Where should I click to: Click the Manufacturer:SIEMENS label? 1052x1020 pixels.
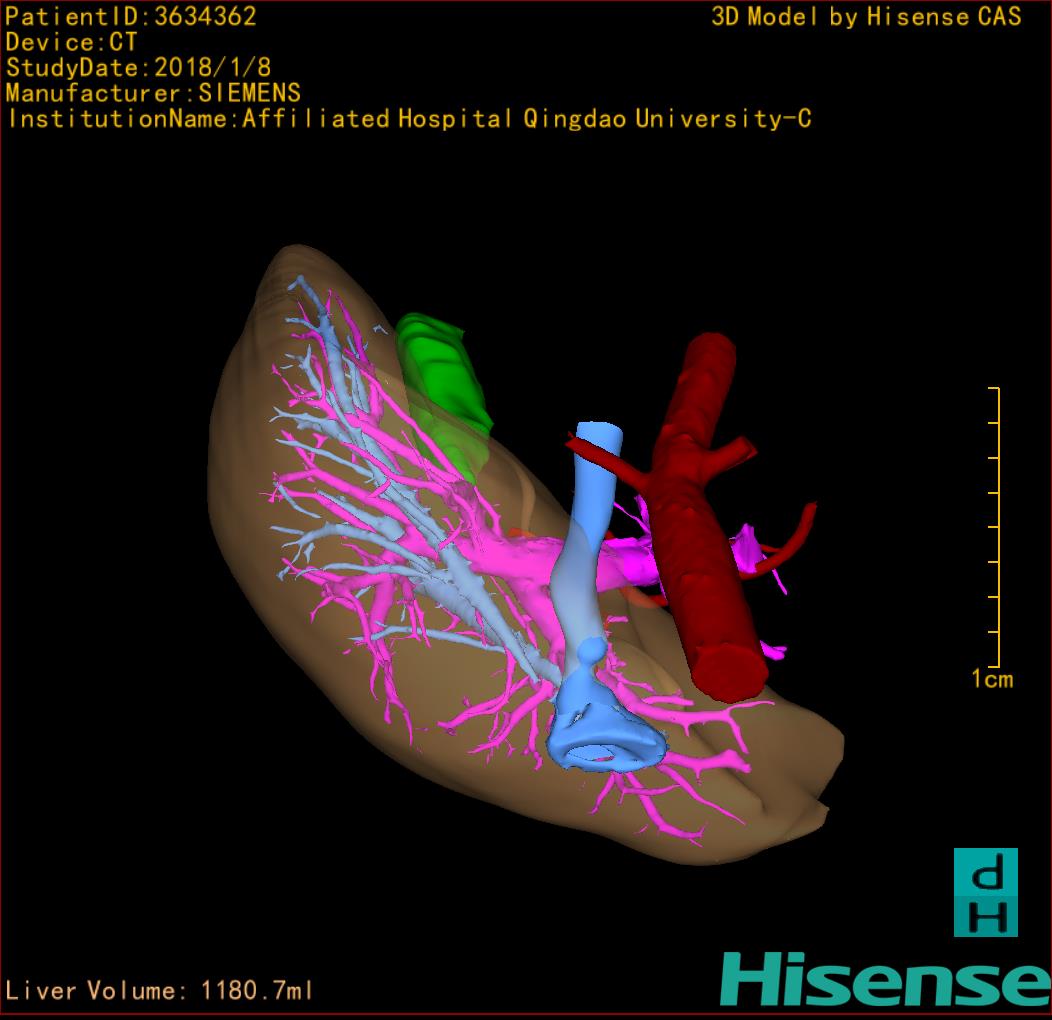(153, 93)
